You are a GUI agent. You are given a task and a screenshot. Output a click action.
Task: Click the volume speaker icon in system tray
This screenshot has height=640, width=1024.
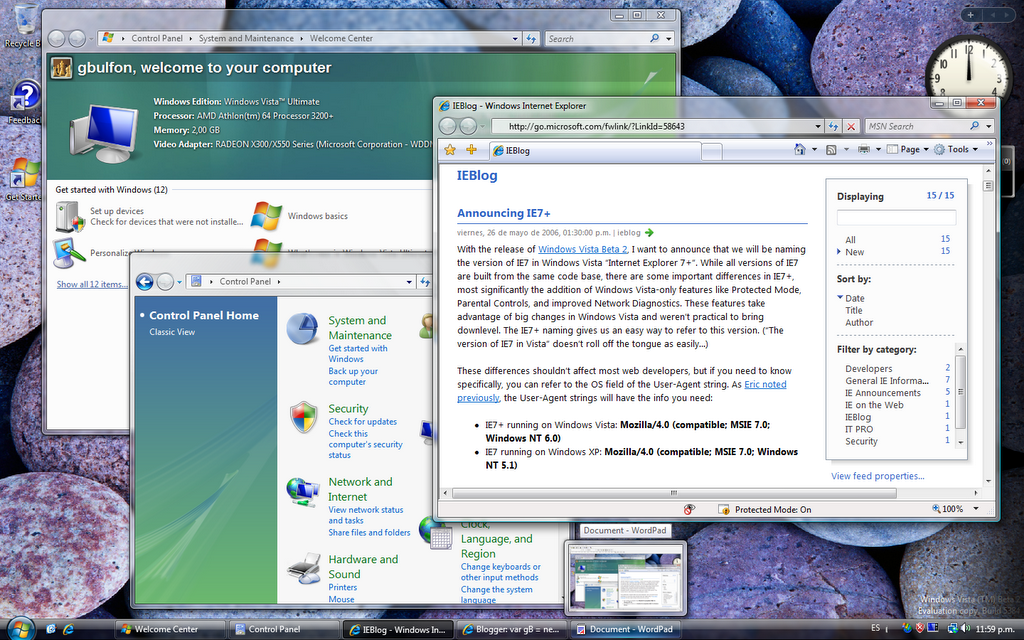tap(965, 629)
